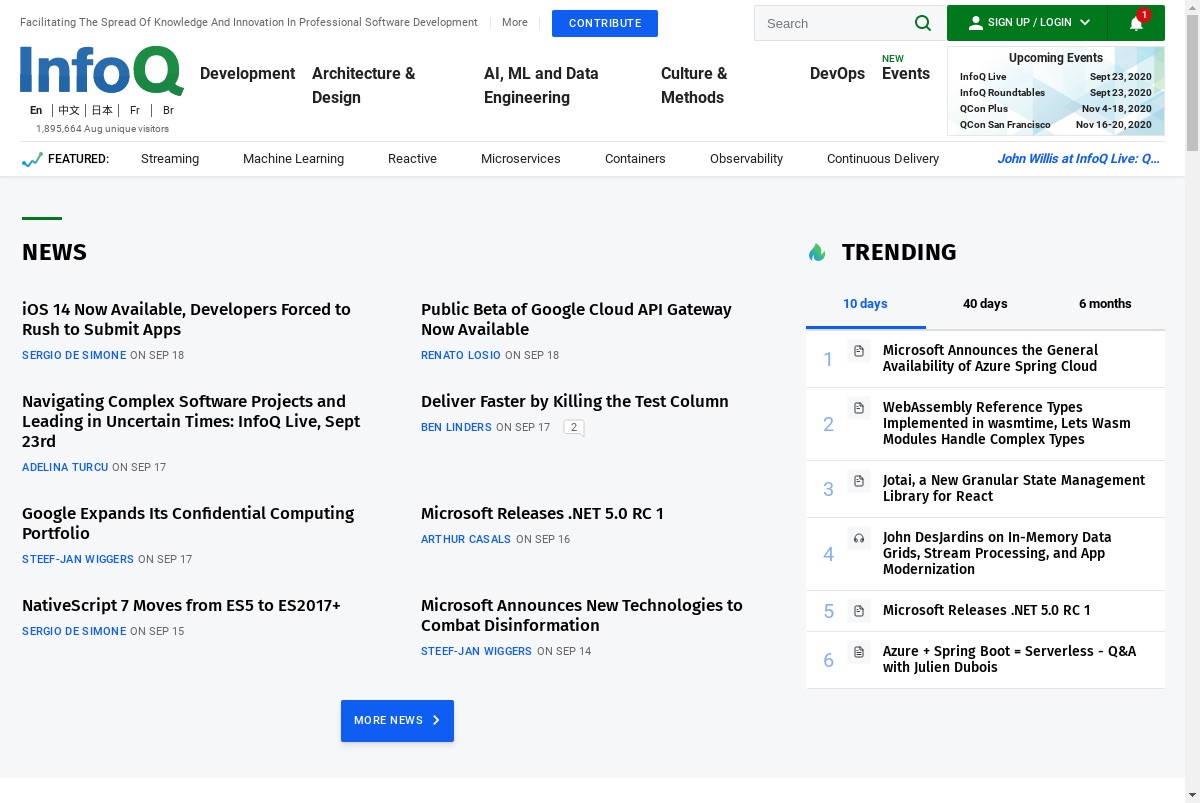This screenshot has height=803, width=1200.
Task: Open Public Beta of Google Cloud API Gateway article
Action: click(x=576, y=319)
